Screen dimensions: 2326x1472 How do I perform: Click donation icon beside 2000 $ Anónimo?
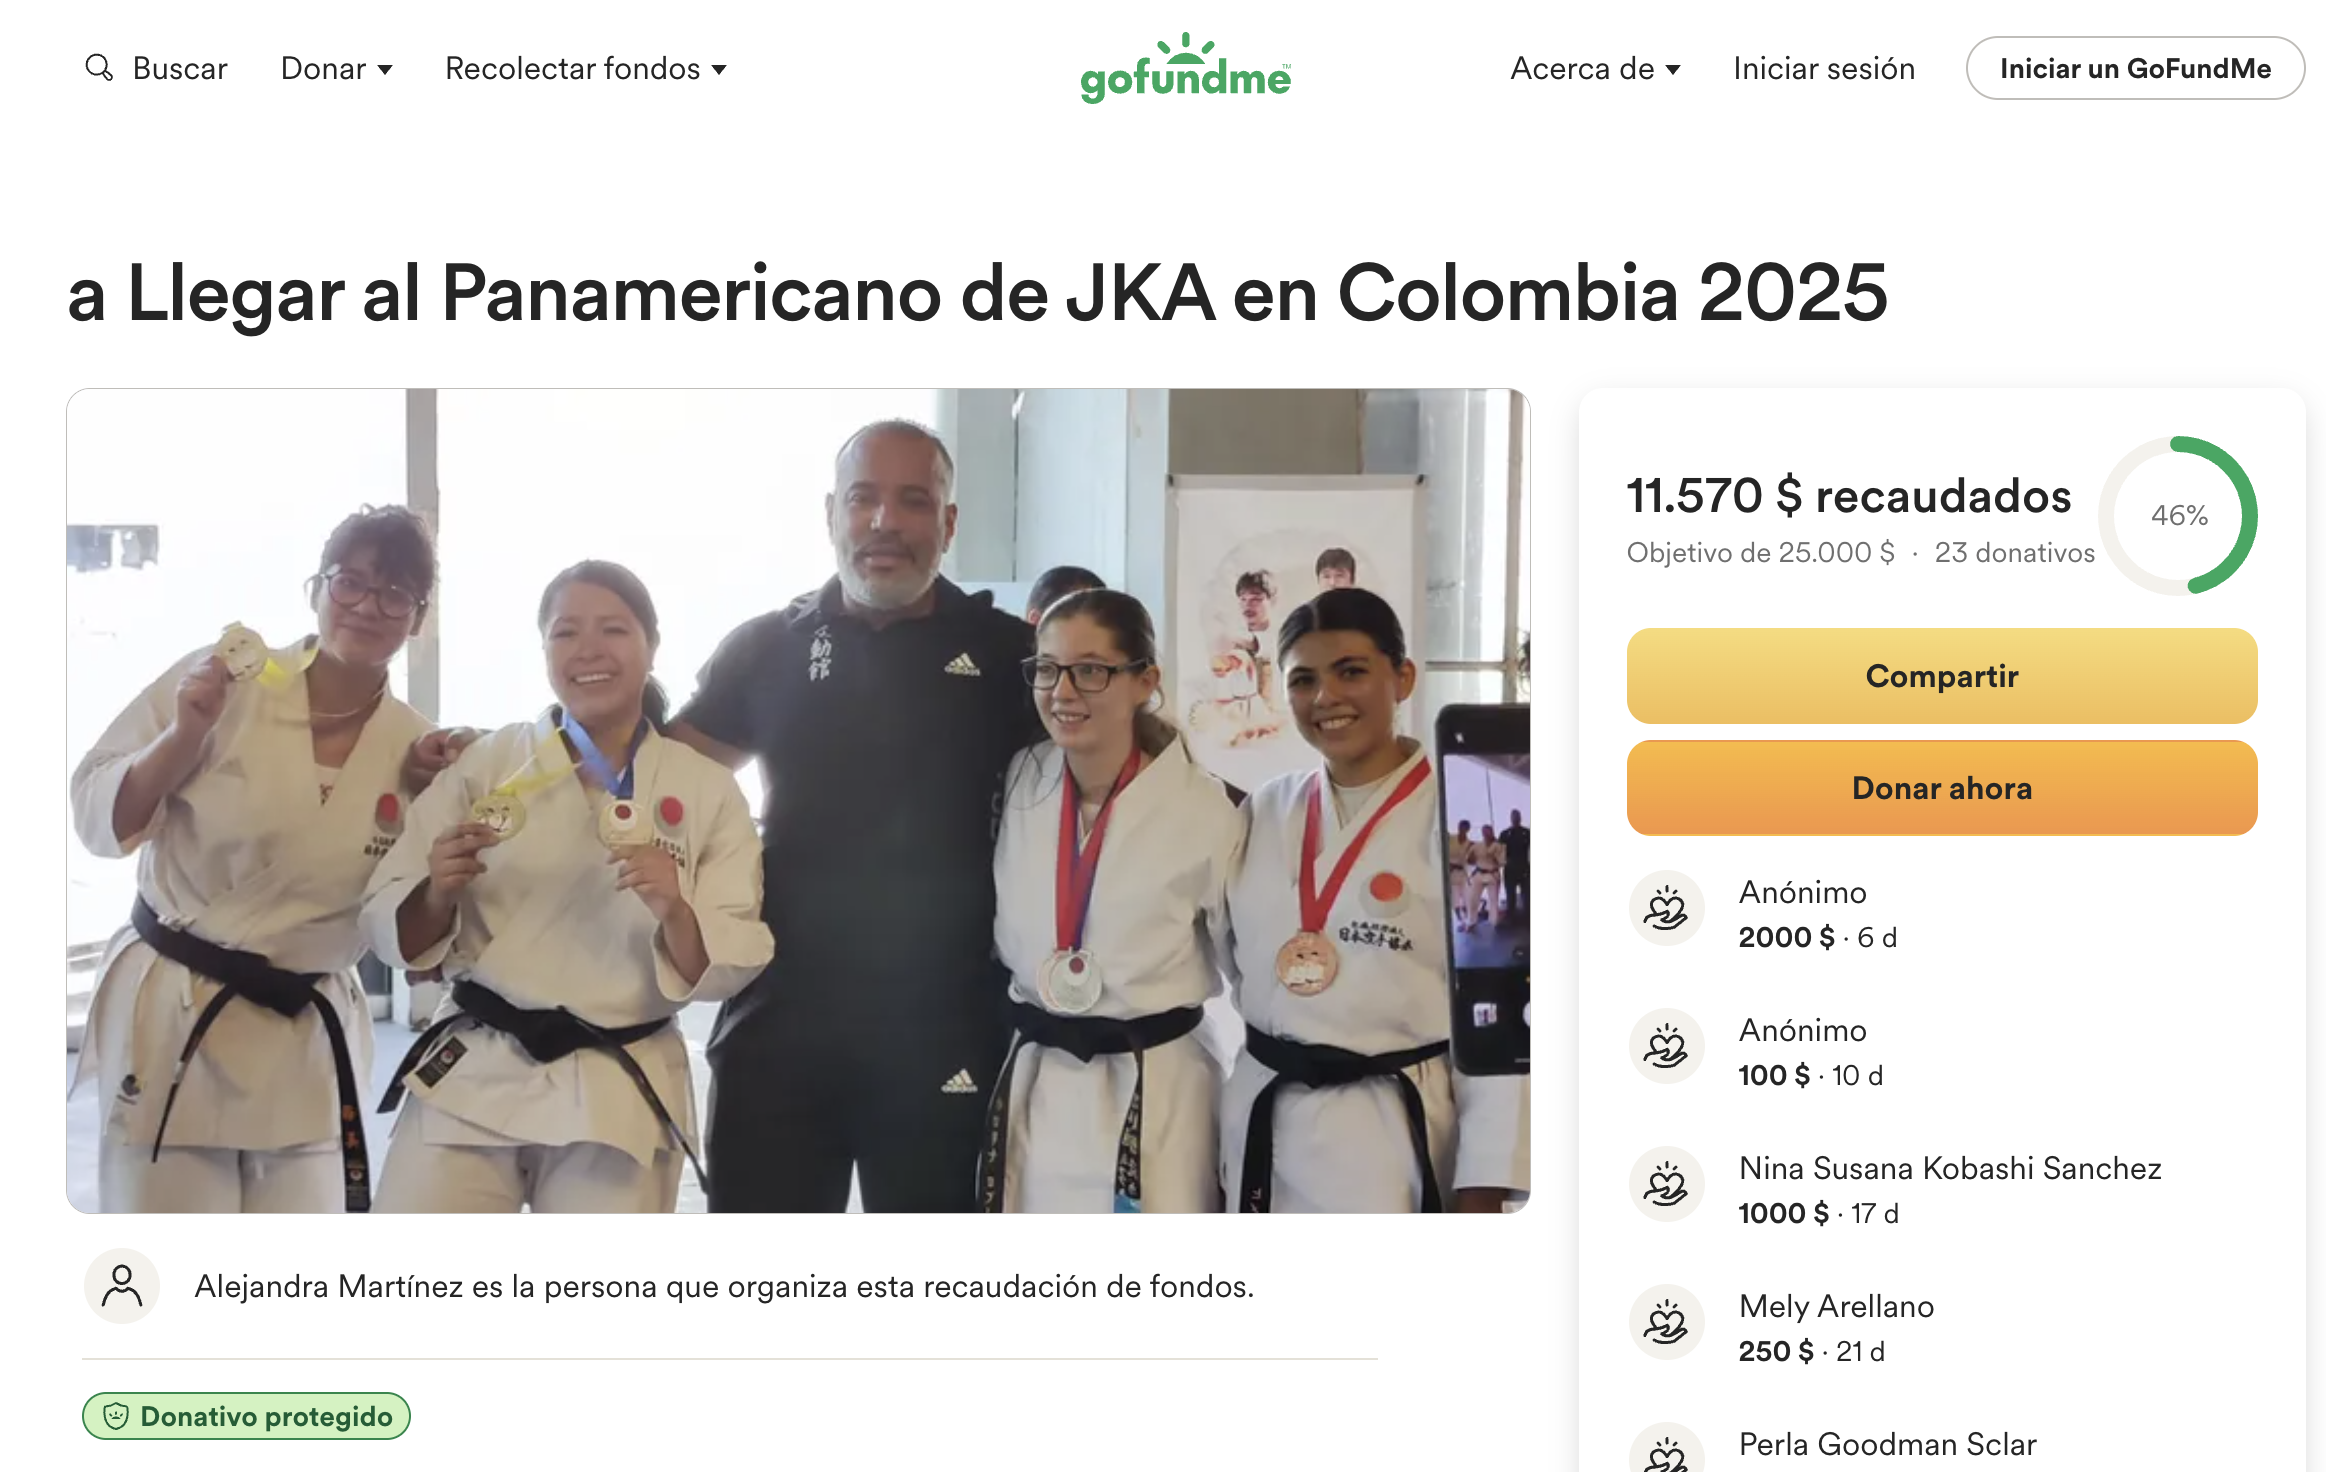click(x=1666, y=908)
